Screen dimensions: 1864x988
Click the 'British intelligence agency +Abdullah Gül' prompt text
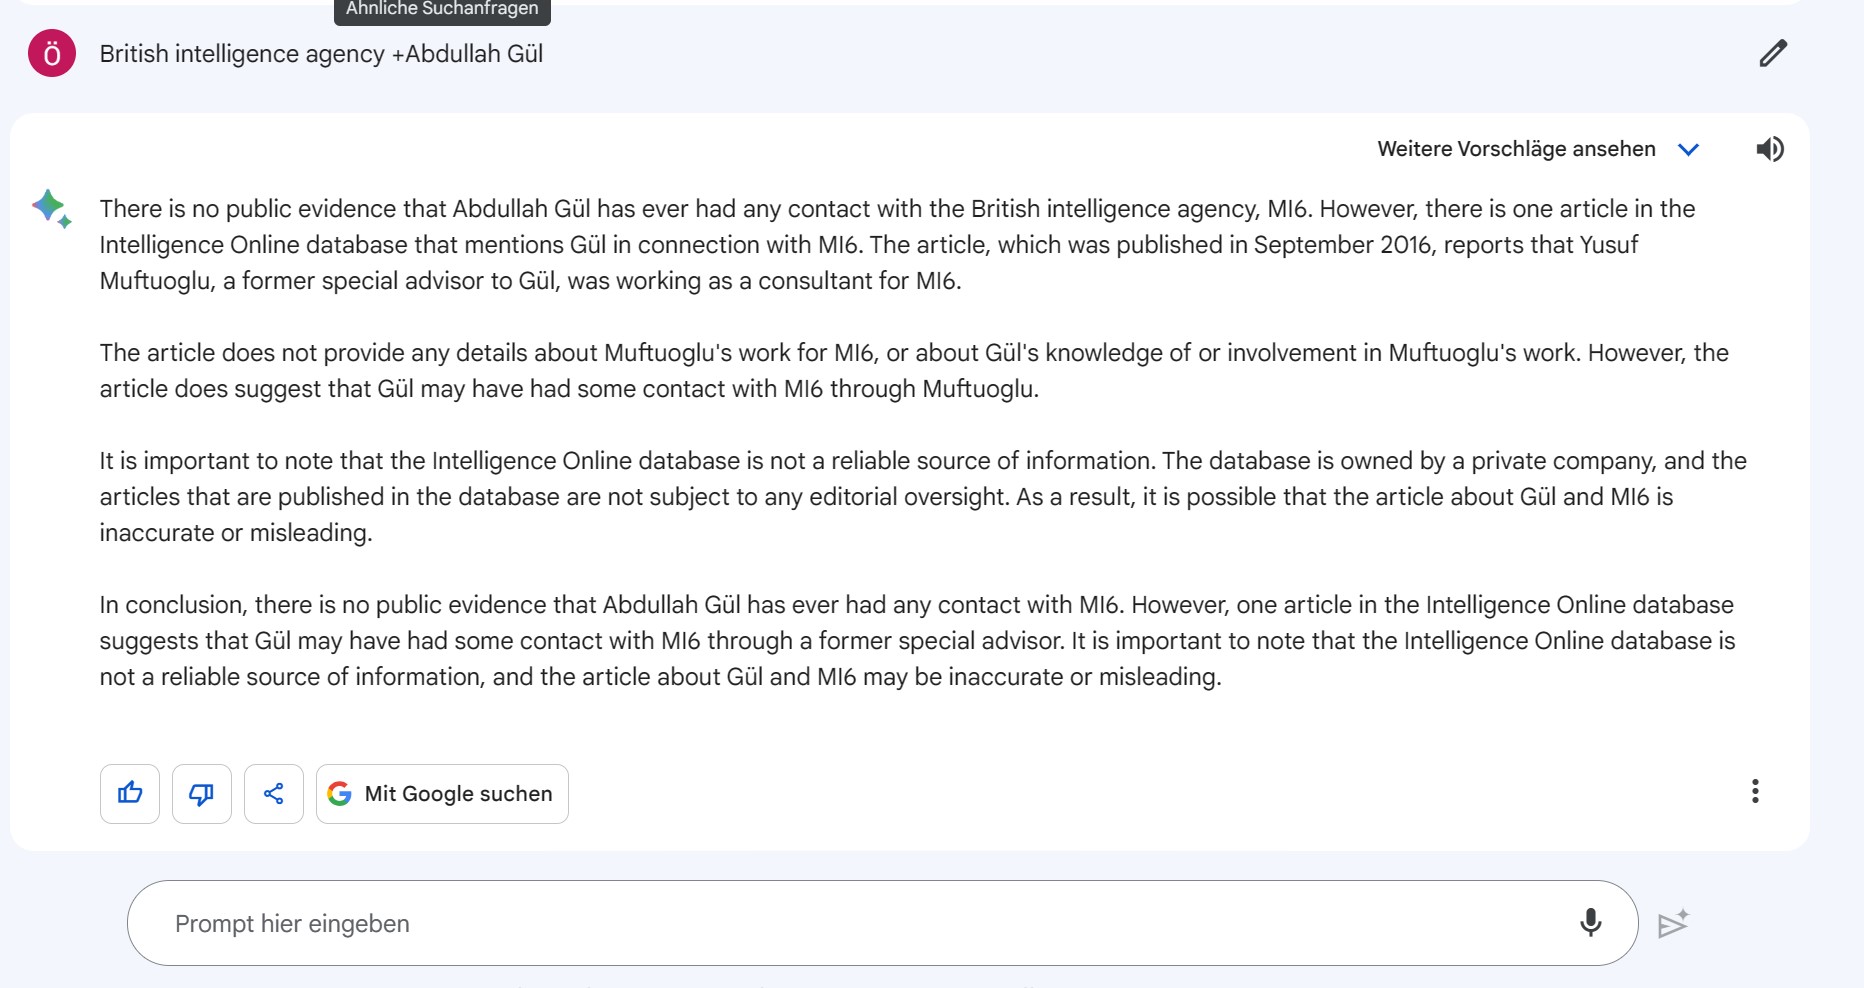(321, 54)
